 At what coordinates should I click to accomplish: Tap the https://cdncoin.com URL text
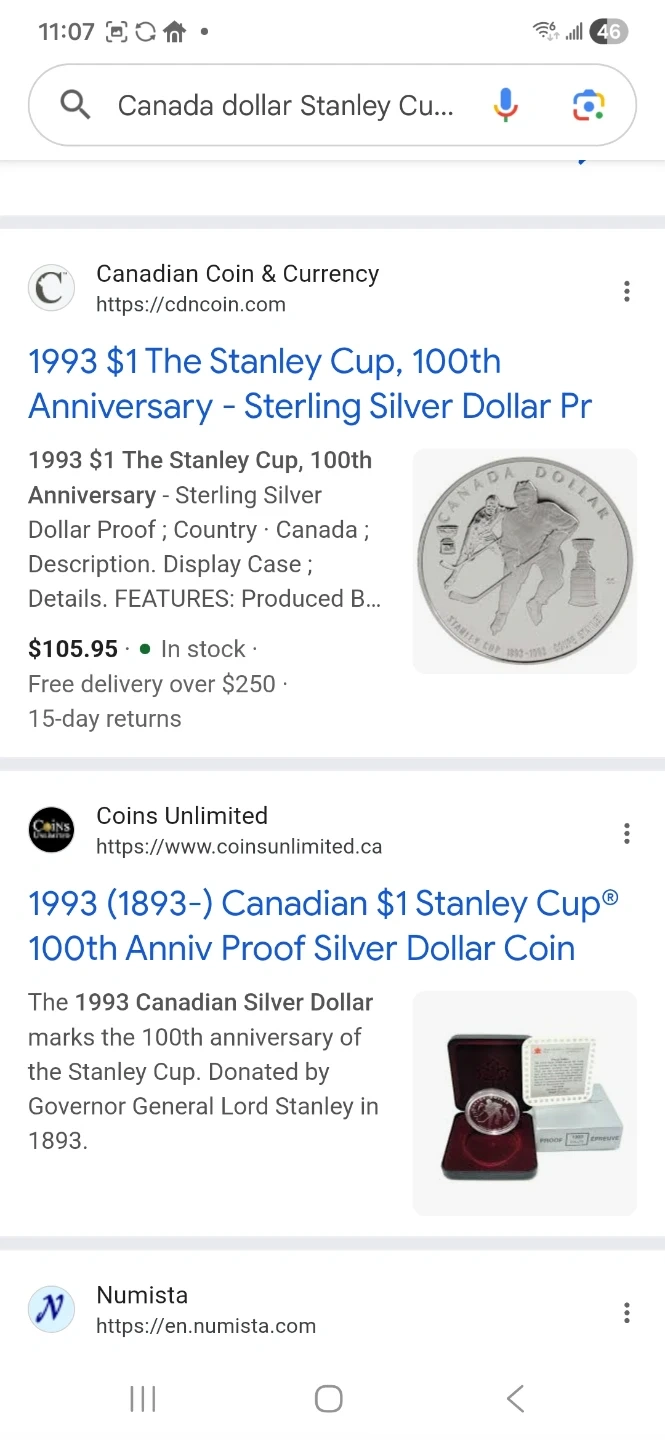pyautogui.click(x=191, y=305)
